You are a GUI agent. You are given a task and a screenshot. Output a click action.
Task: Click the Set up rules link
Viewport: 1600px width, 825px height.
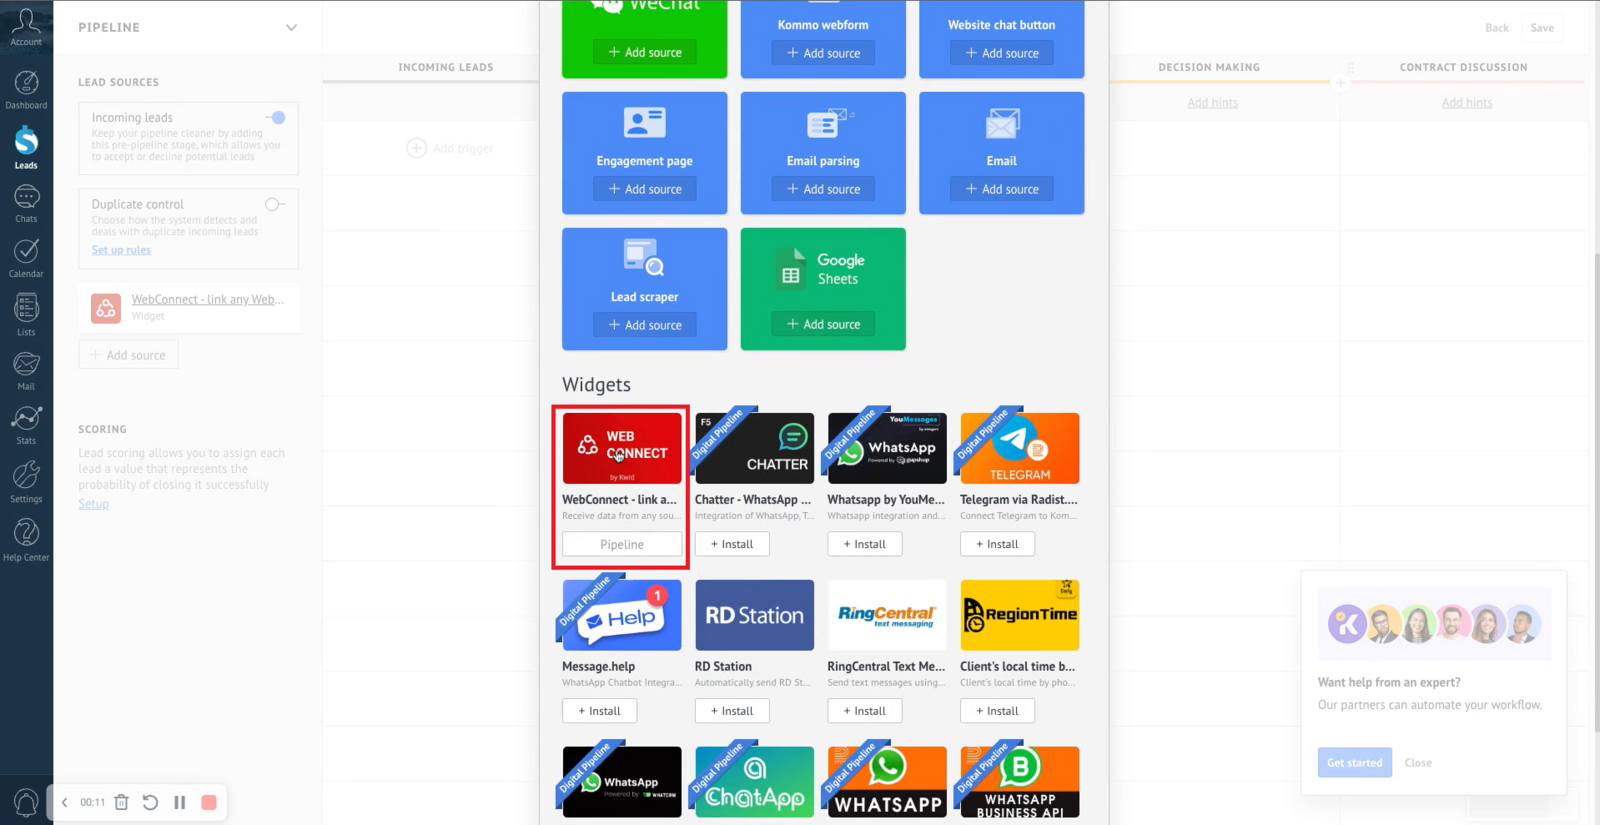point(121,250)
